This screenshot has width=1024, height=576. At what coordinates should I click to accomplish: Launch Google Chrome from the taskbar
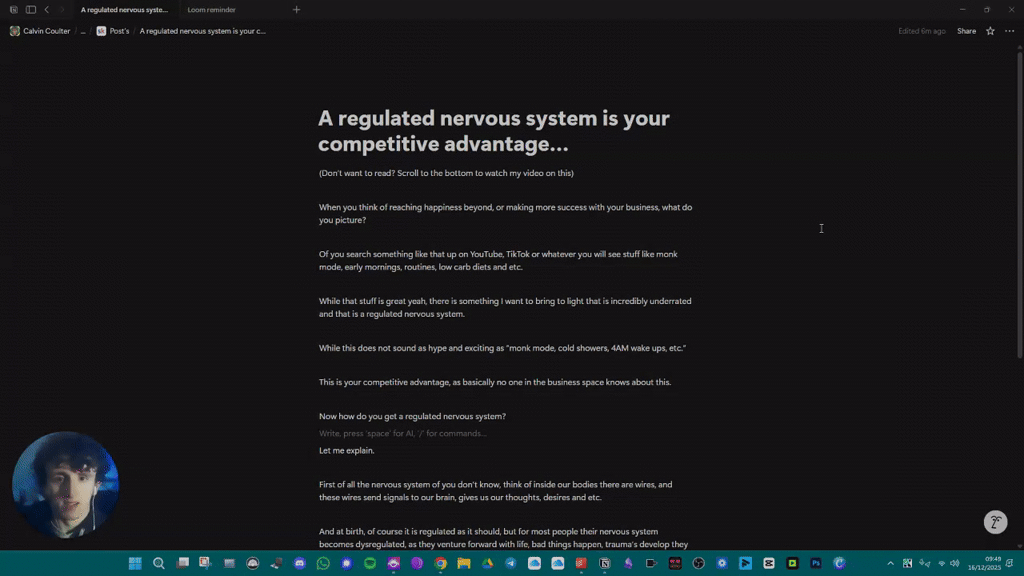tap(439, 563)
